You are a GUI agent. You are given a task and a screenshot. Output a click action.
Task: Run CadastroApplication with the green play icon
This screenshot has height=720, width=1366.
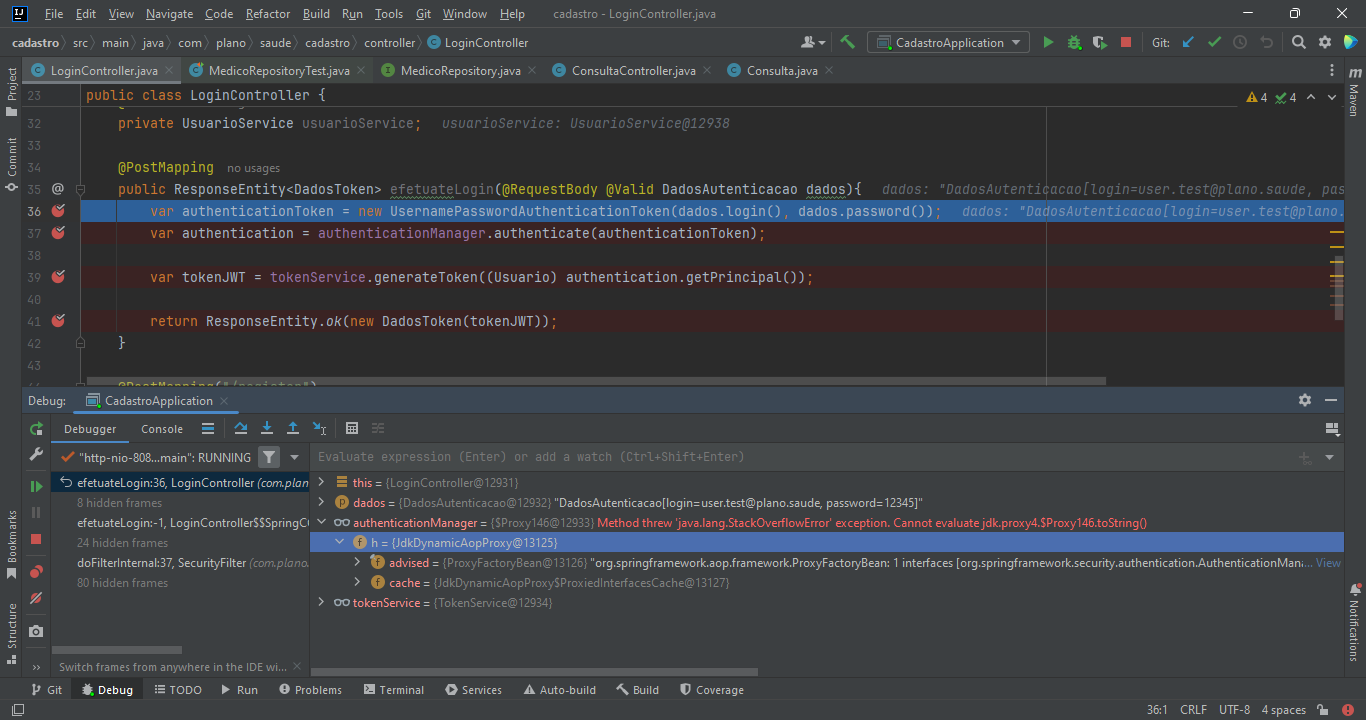coord(1048,42)
